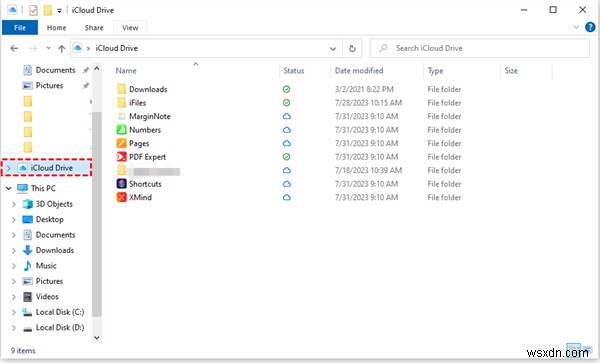
Task: Open Customize Quick Access Toolbar dropdown
Action: (59, 11)
